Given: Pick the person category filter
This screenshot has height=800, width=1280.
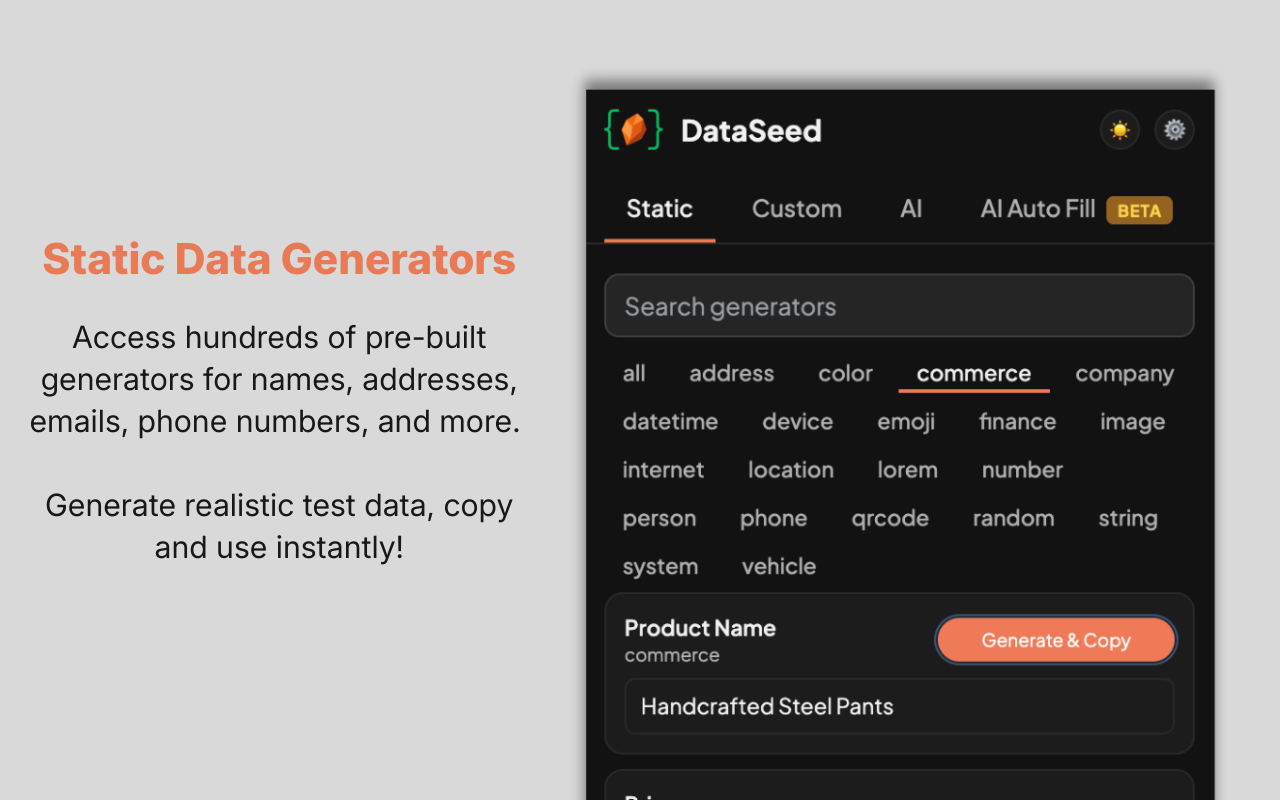Looking at the screenshot, I should coord(659,518).
